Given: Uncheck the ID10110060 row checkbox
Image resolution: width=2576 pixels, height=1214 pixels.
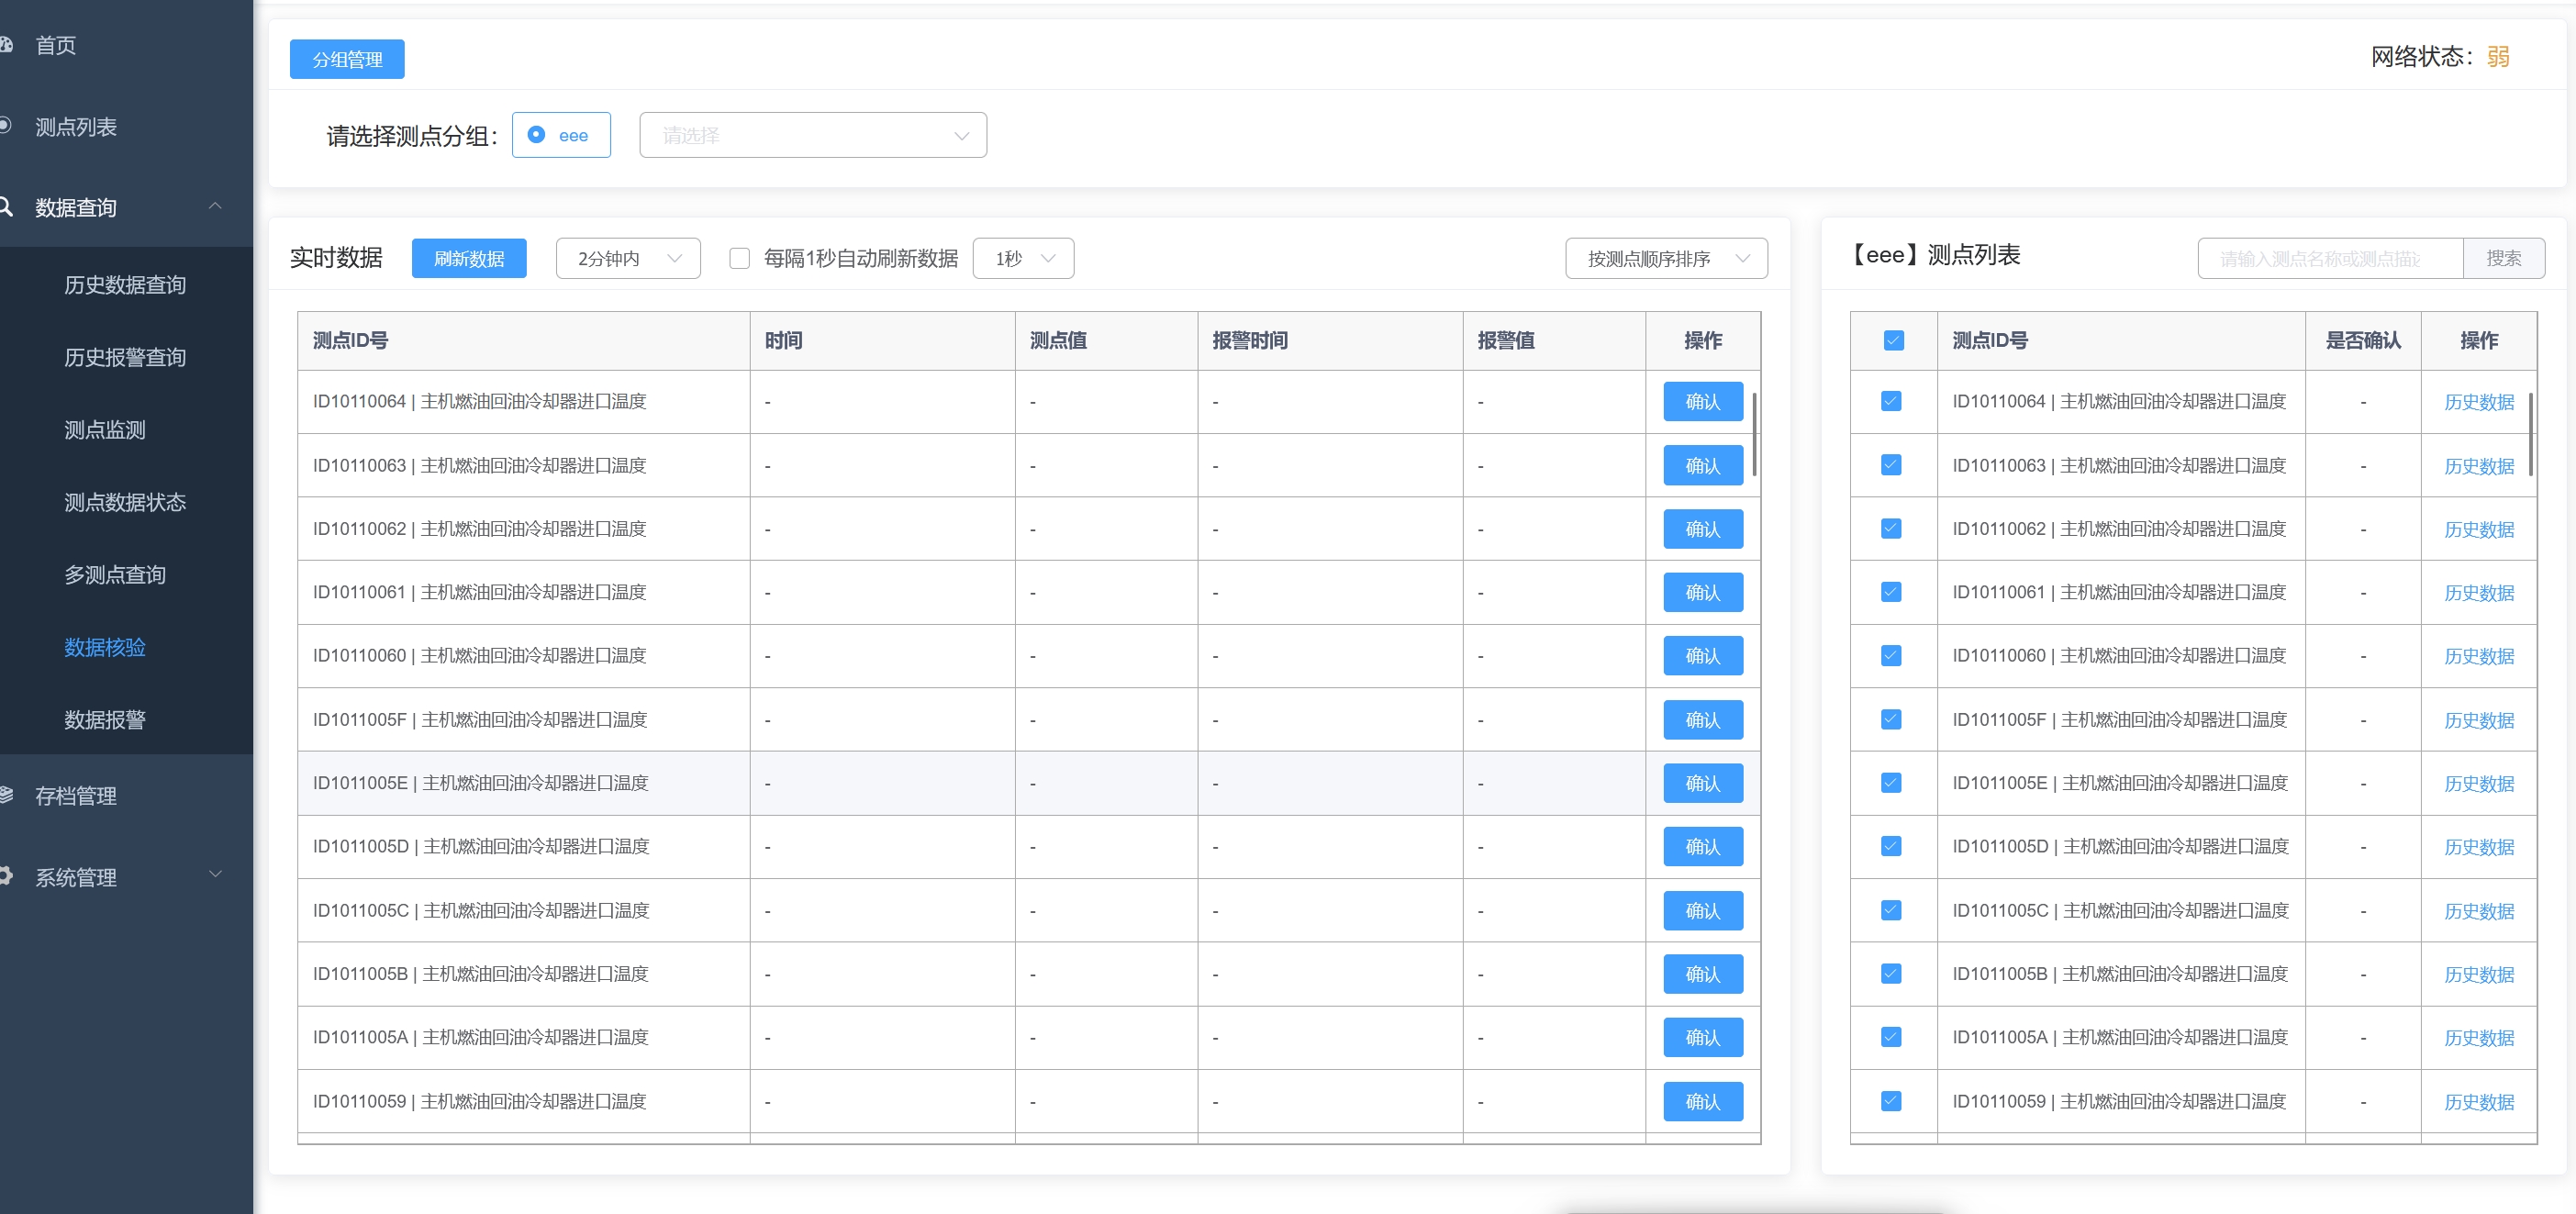Looking at the screenshot, I should pyautogui.click(x=1891, y=655).
